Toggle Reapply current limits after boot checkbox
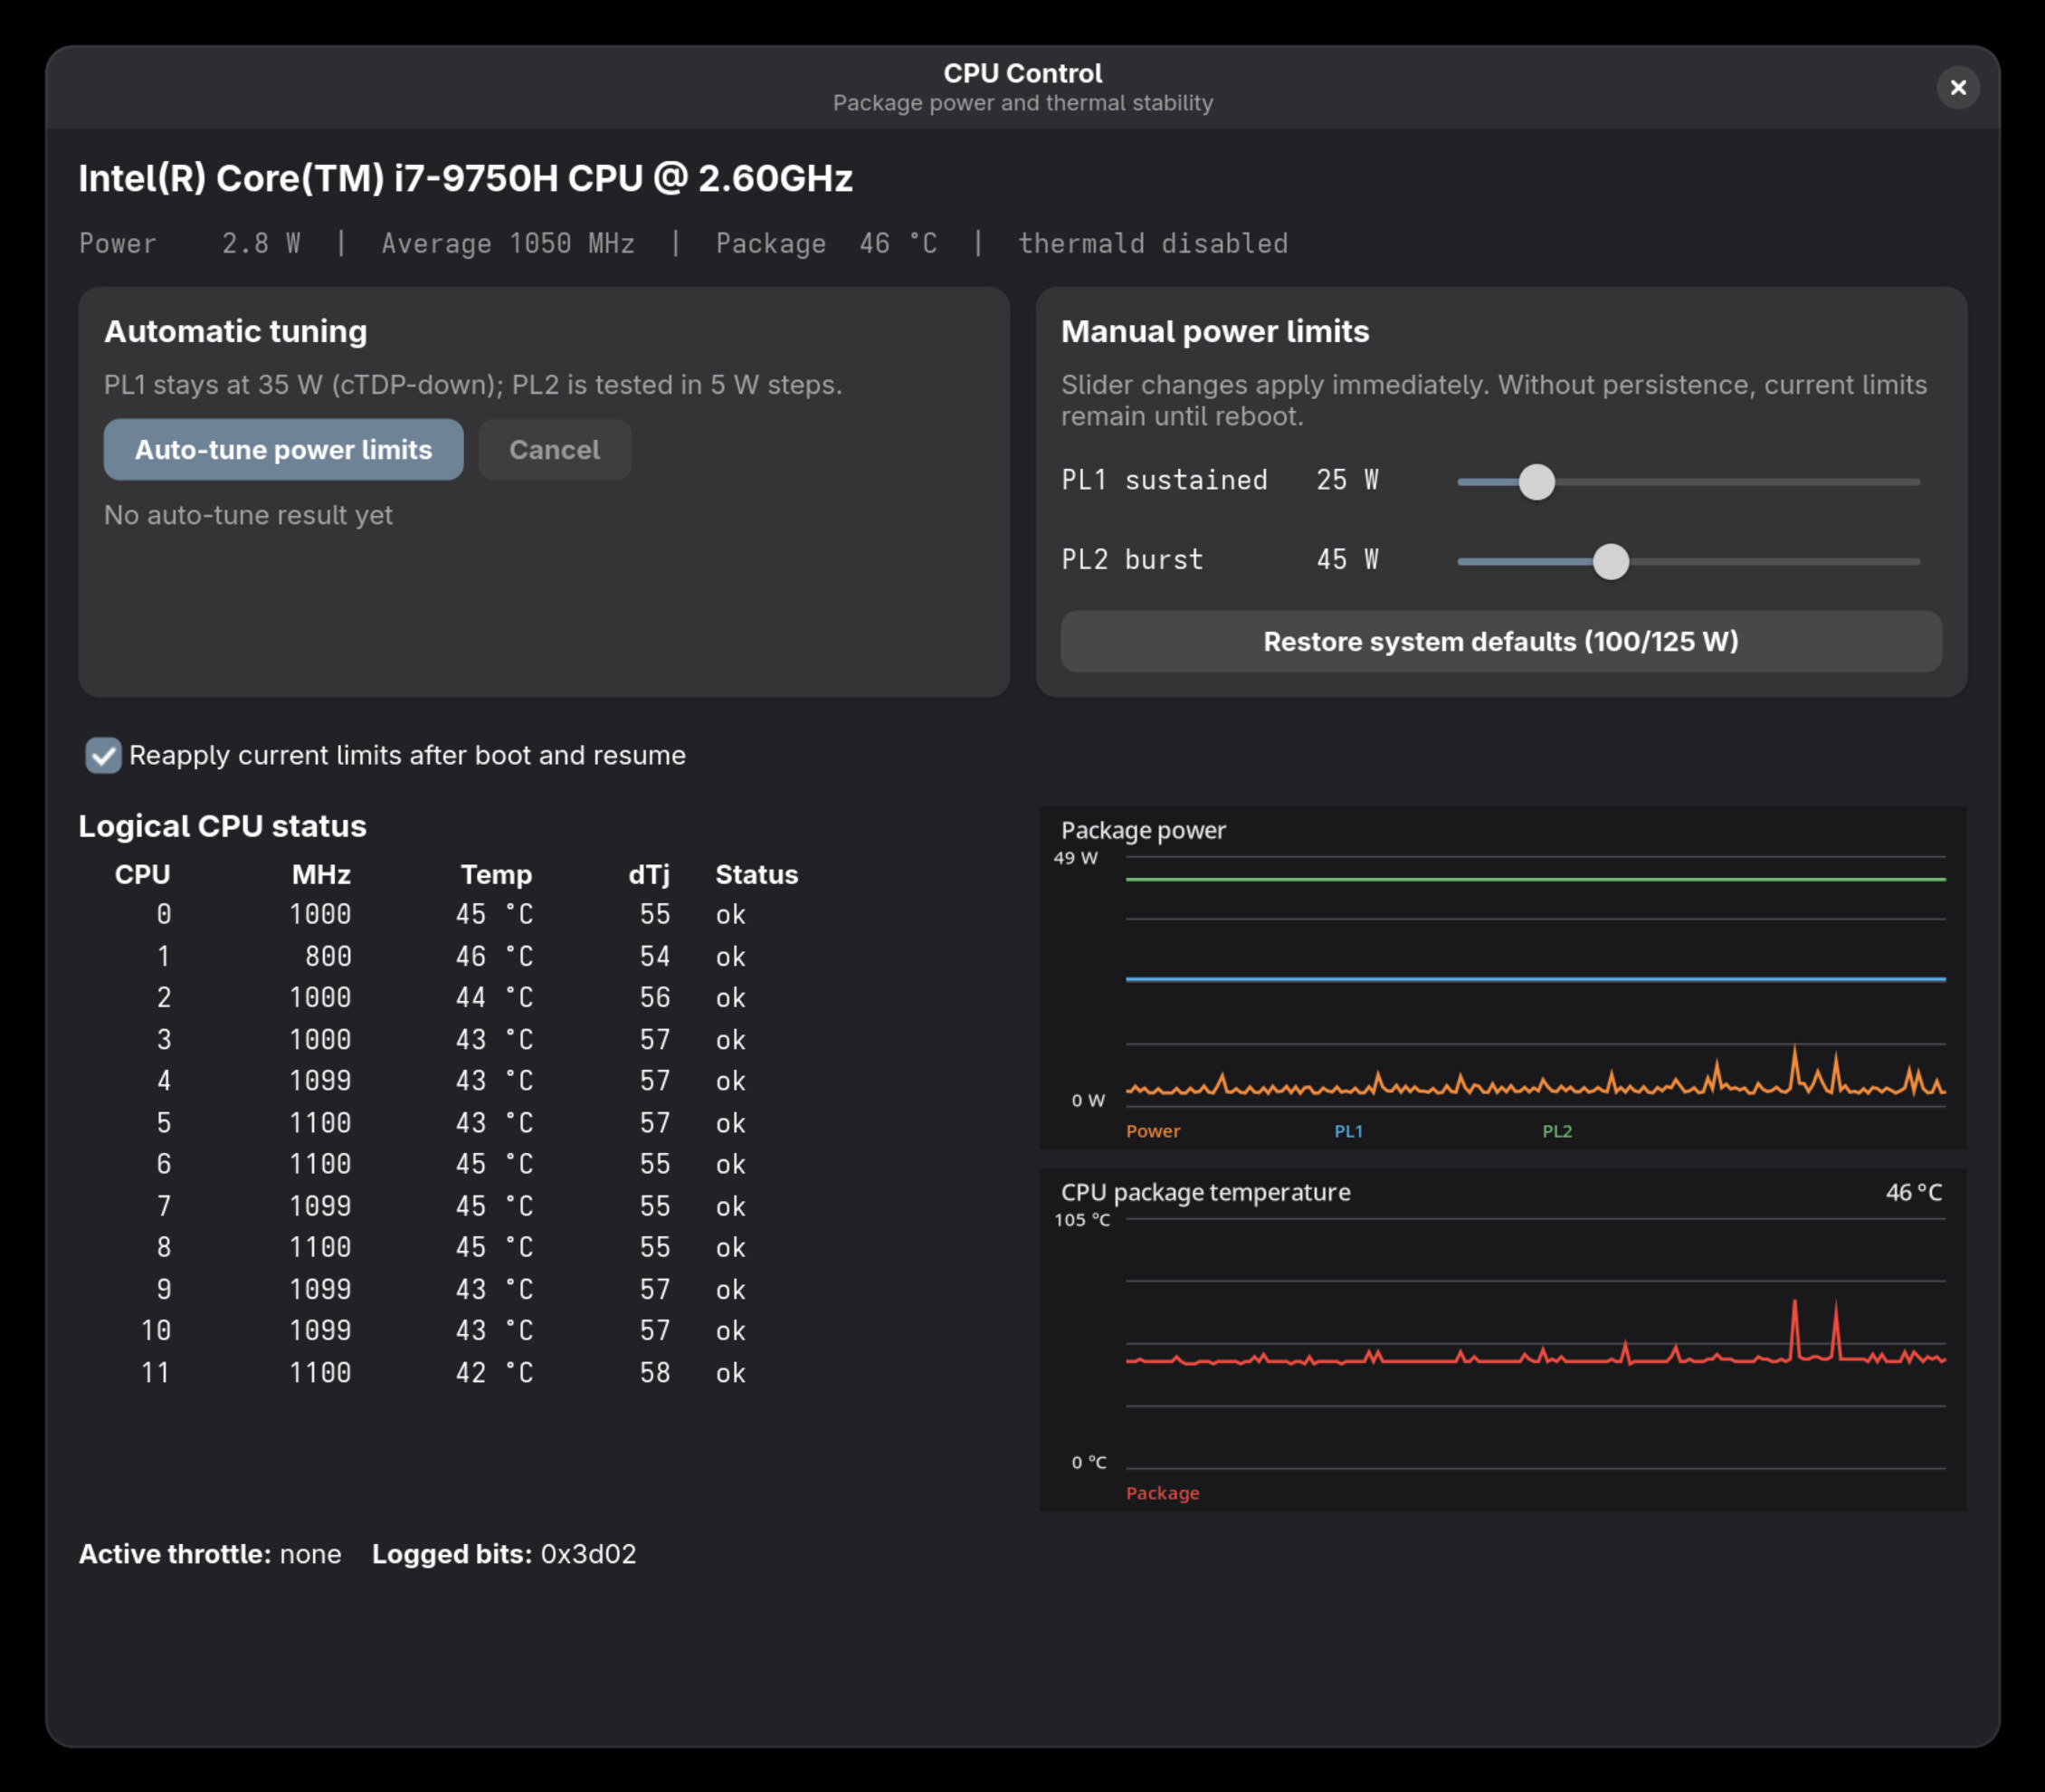The image size is (2045, 1792). 103,755
